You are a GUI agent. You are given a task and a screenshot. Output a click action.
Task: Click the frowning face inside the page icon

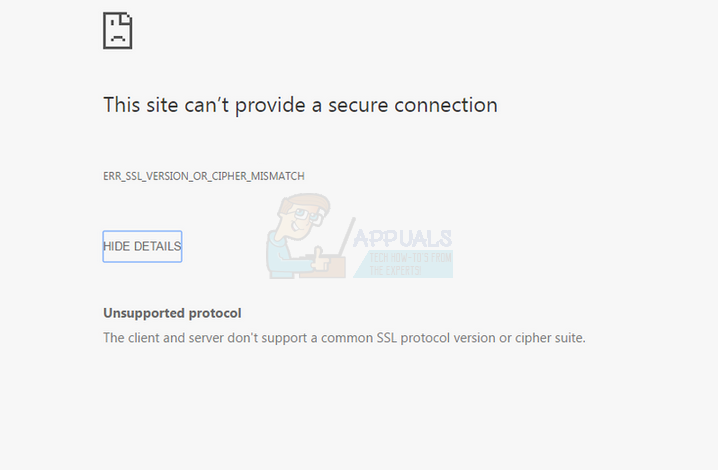coord(116,35)
